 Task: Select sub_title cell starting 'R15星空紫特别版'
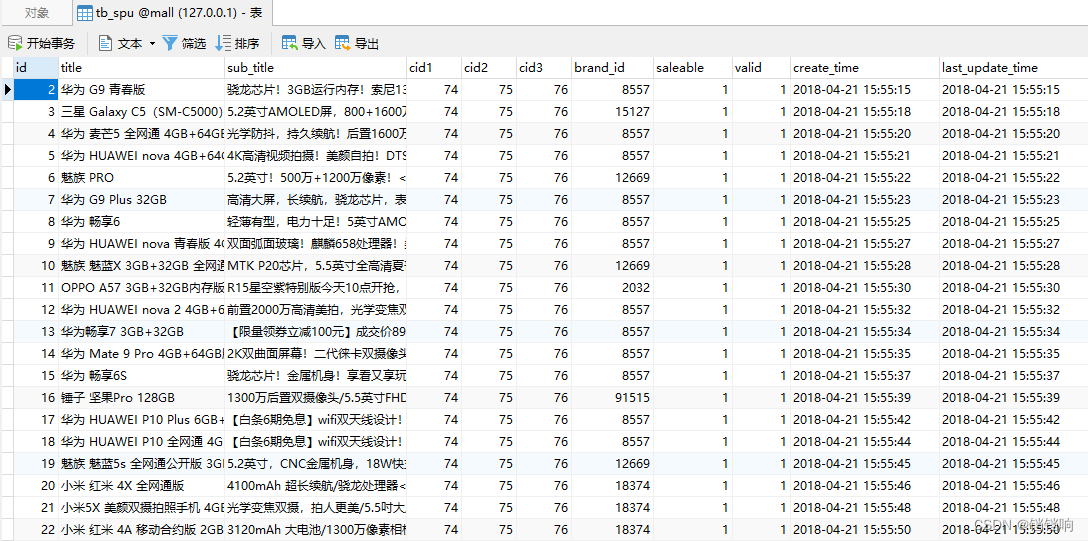316,288
